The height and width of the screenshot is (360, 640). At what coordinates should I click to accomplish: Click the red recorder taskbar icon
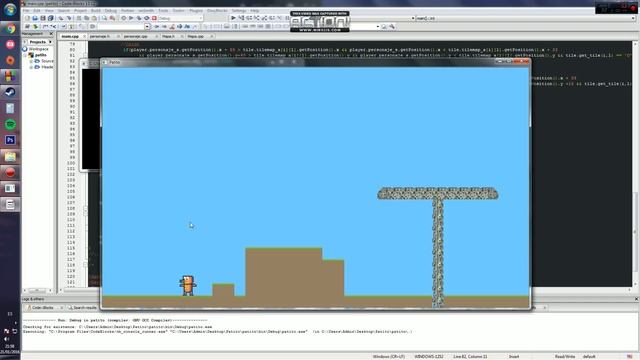click(x=10, y=172)
